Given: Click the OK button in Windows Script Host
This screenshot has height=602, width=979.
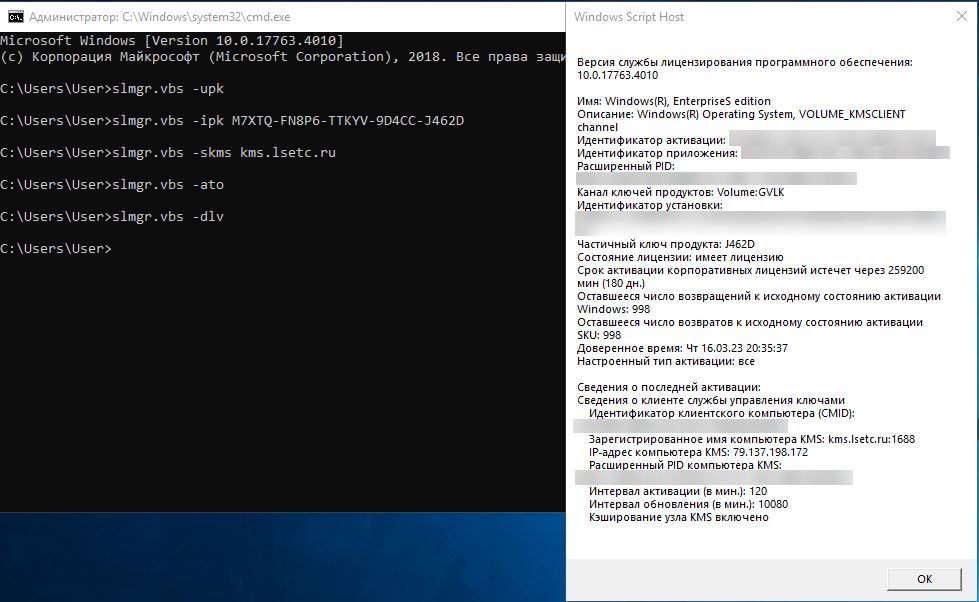Looking at the screenshot, I should click(x=924, y=579).
